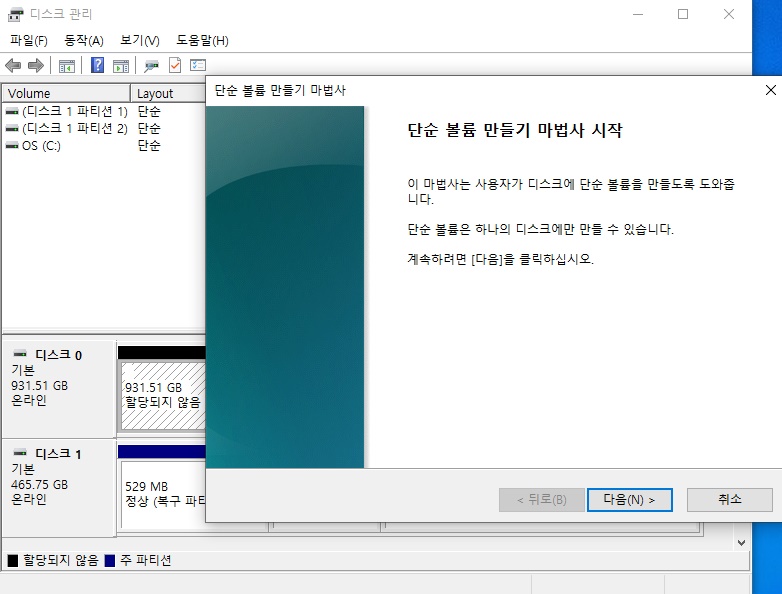Click 다음(N) > to continue the wizard

click(x=629, y=500)
